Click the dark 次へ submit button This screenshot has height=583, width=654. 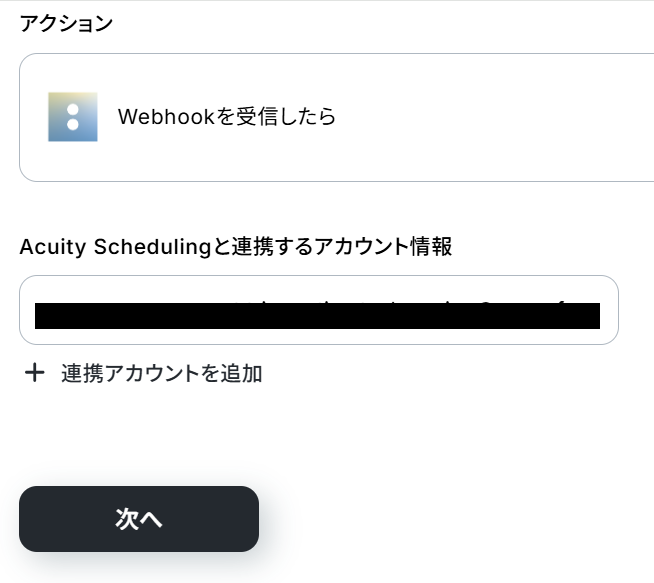click(139, 519)
